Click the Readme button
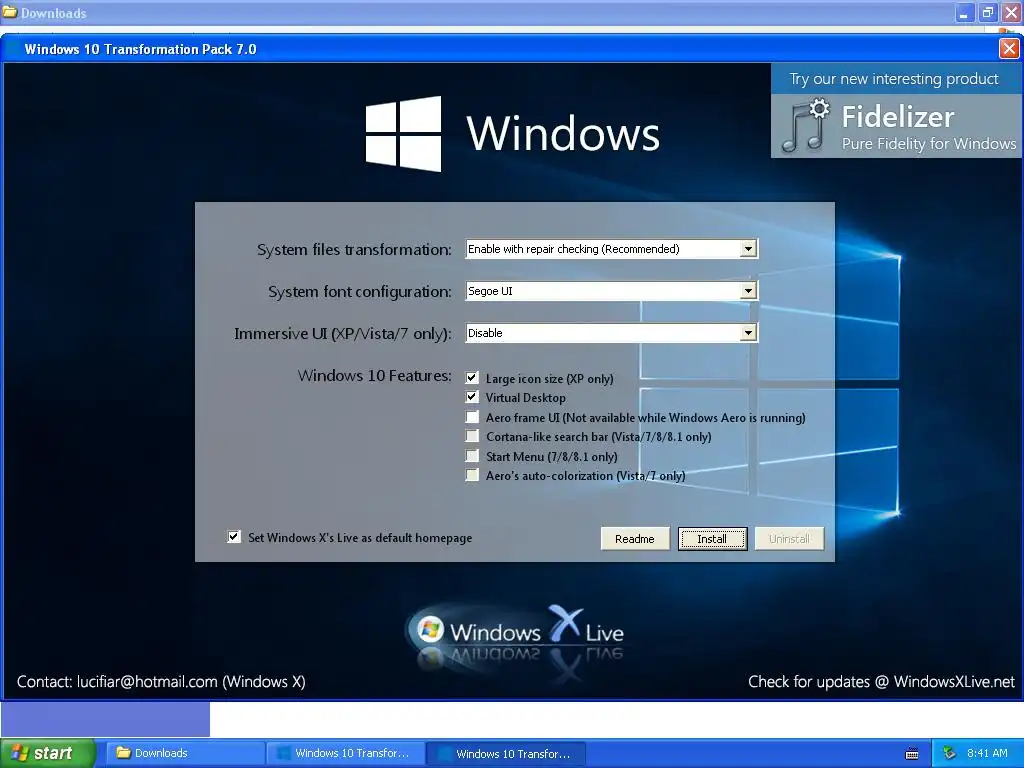The image size is (1024, 768). point(635,539)
